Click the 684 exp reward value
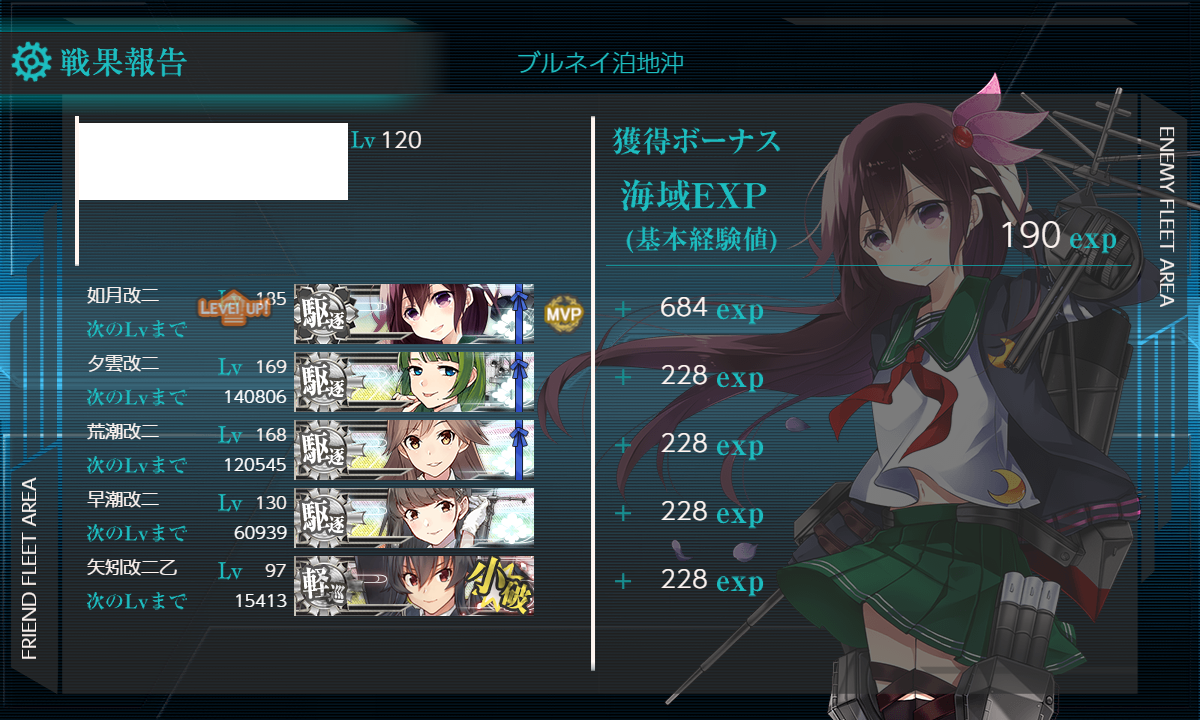 [x=711, y=309]
